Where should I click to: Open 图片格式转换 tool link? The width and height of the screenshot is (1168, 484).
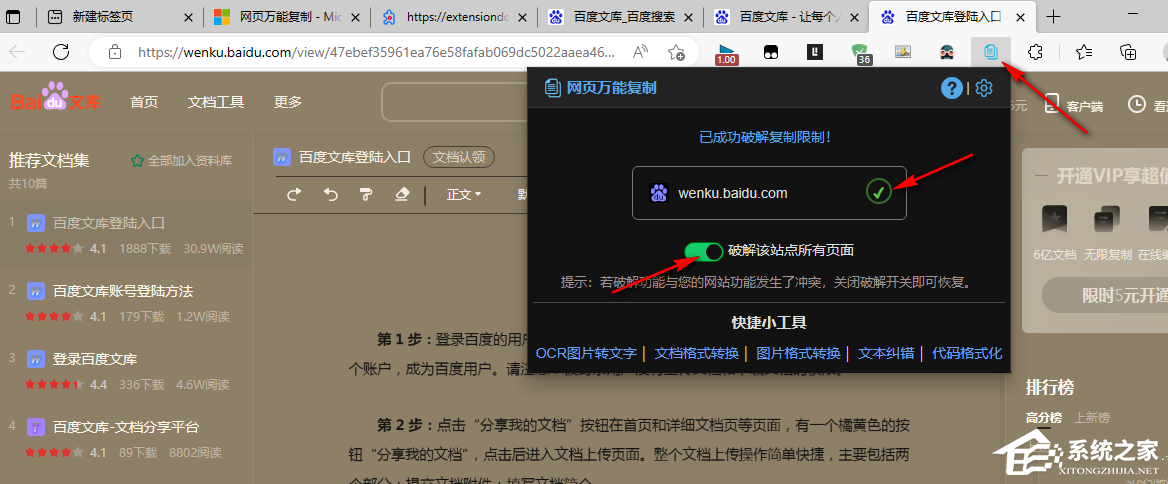coord(798,353)
